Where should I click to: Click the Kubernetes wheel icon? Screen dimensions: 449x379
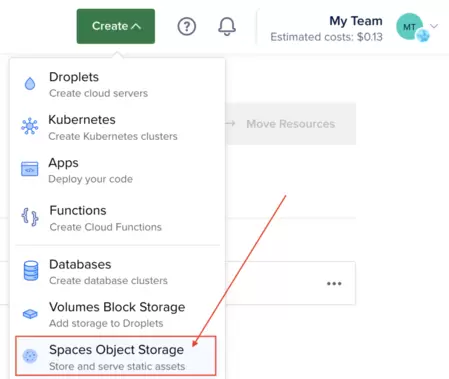tap(30, 126)
